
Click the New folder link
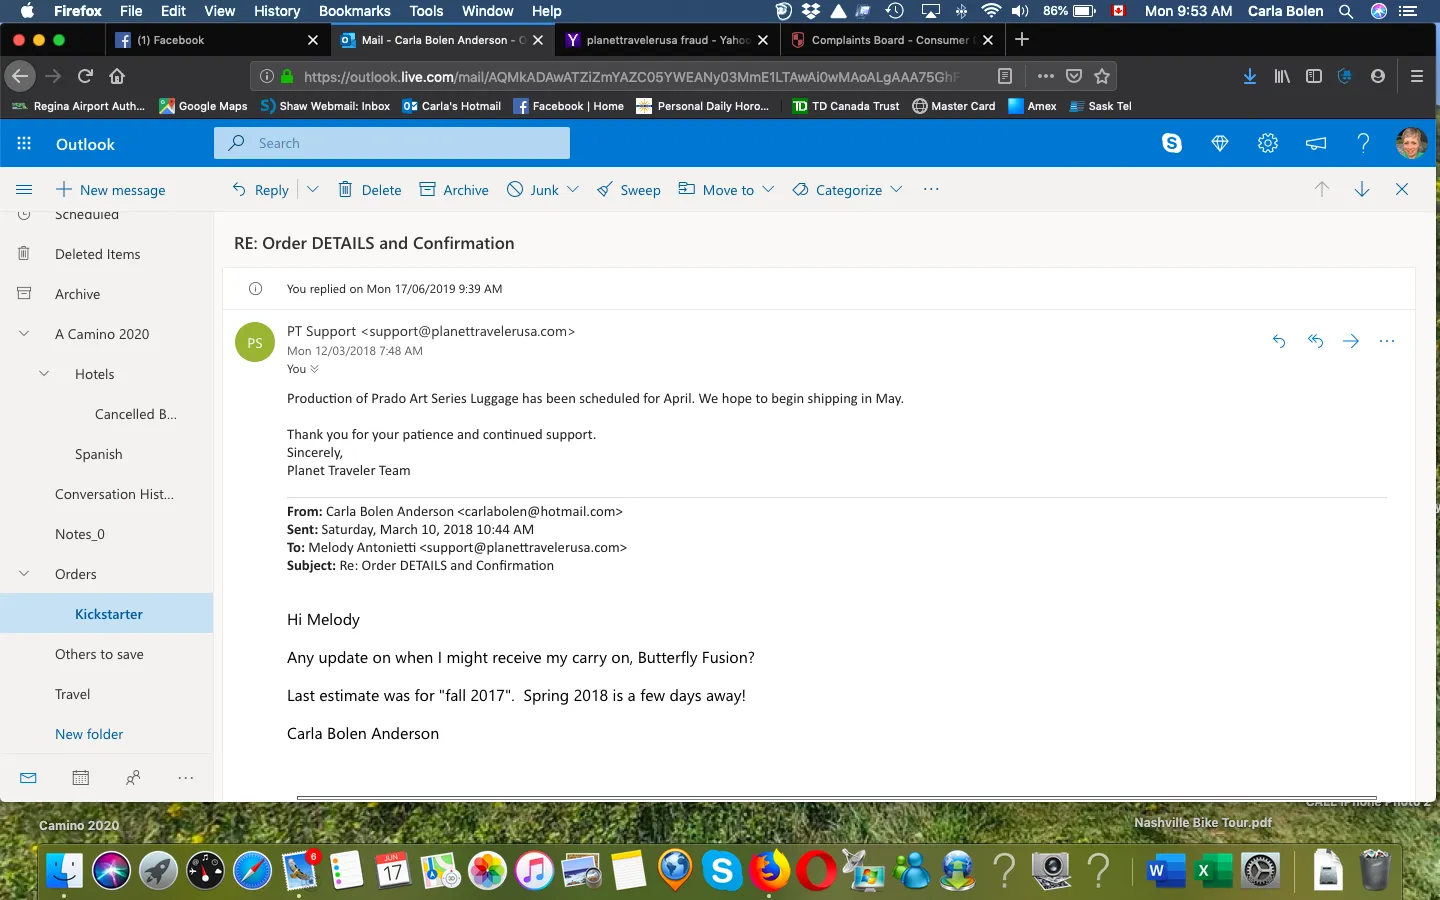(x=89, y=734)
